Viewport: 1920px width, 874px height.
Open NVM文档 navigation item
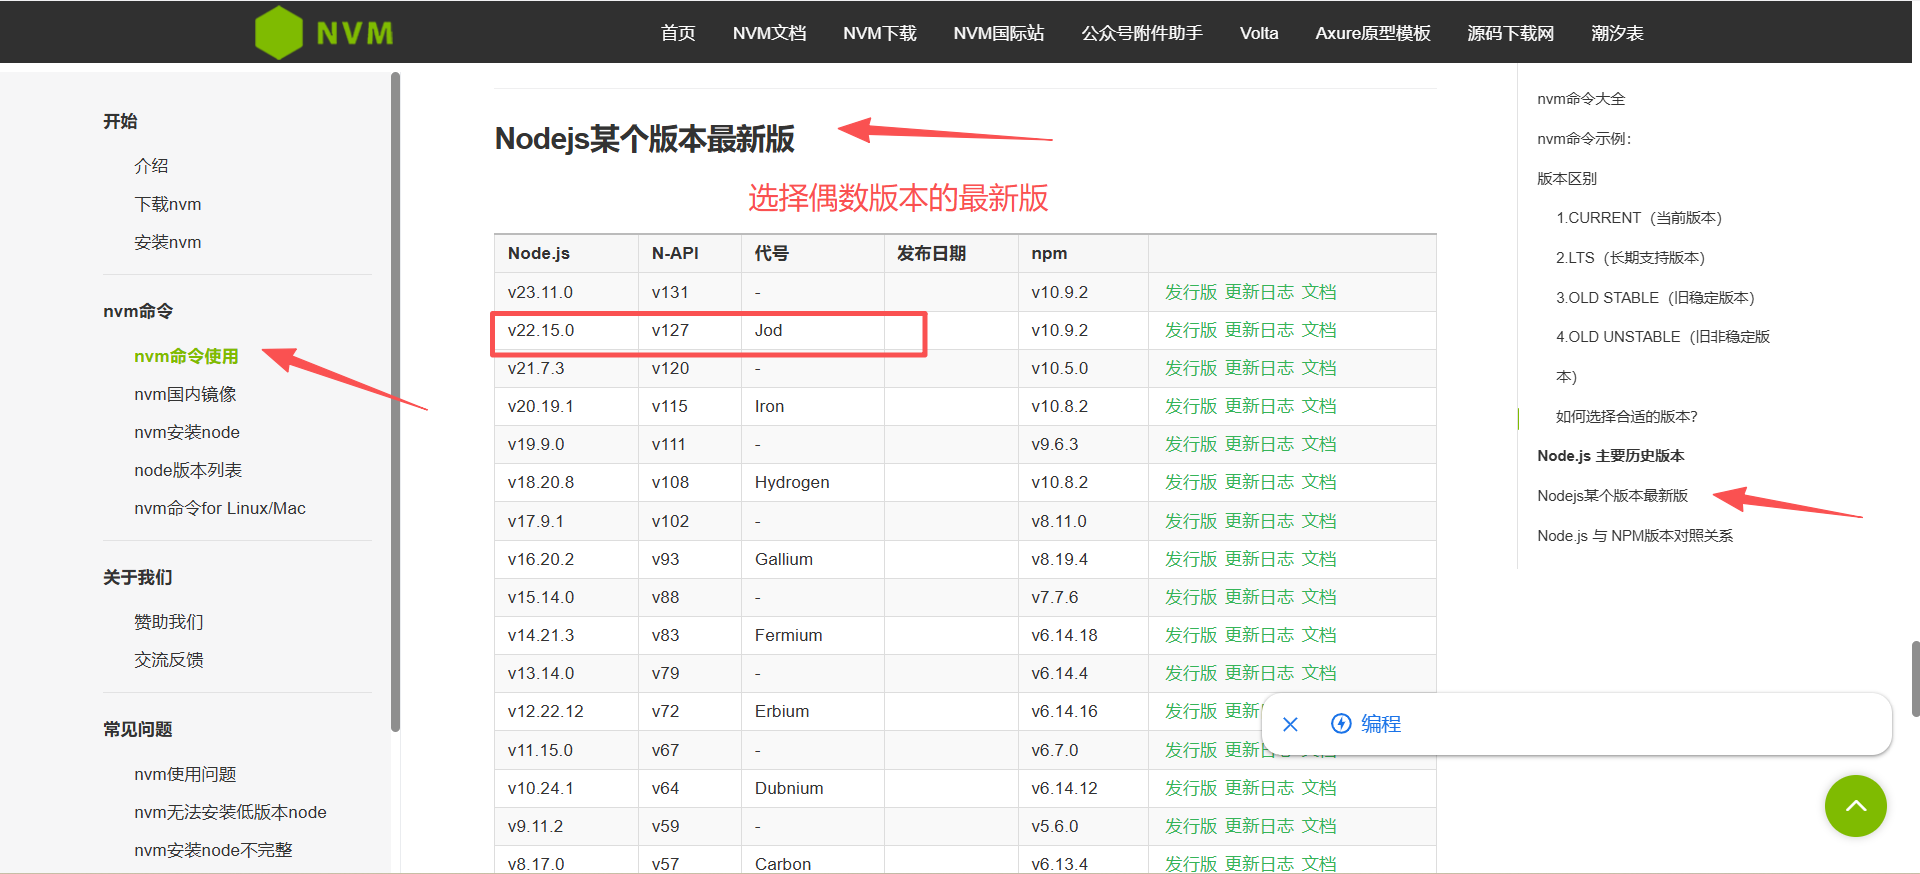[769, 33]
